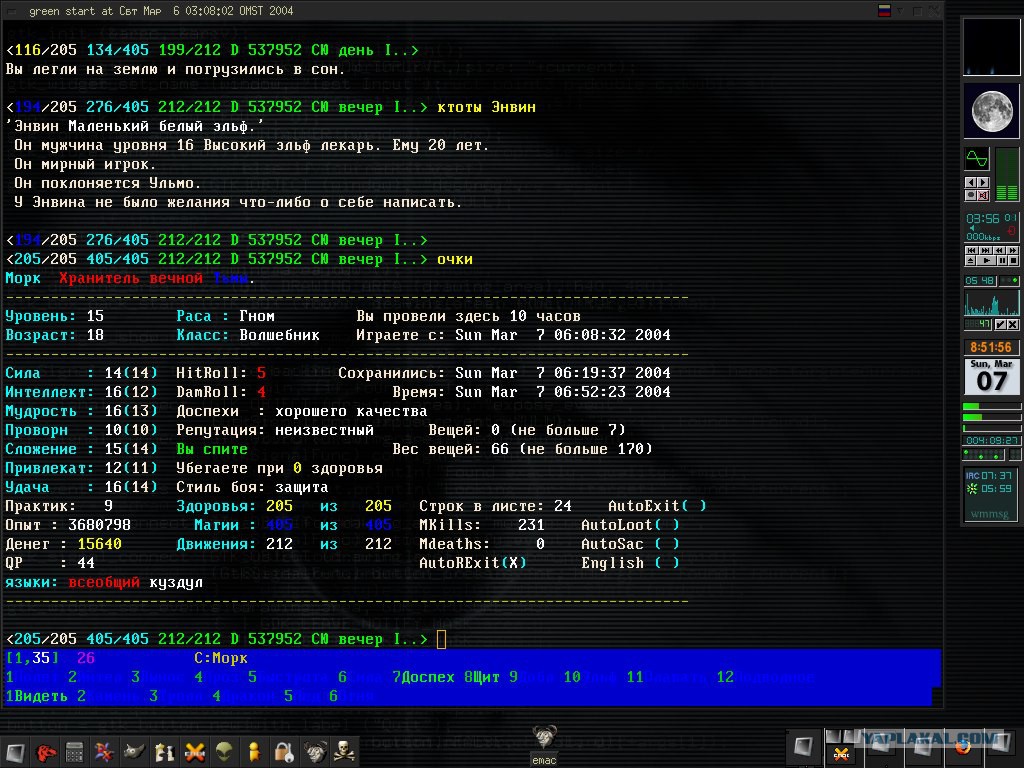Open the chess pieces icon in the dock

point(164,752)
